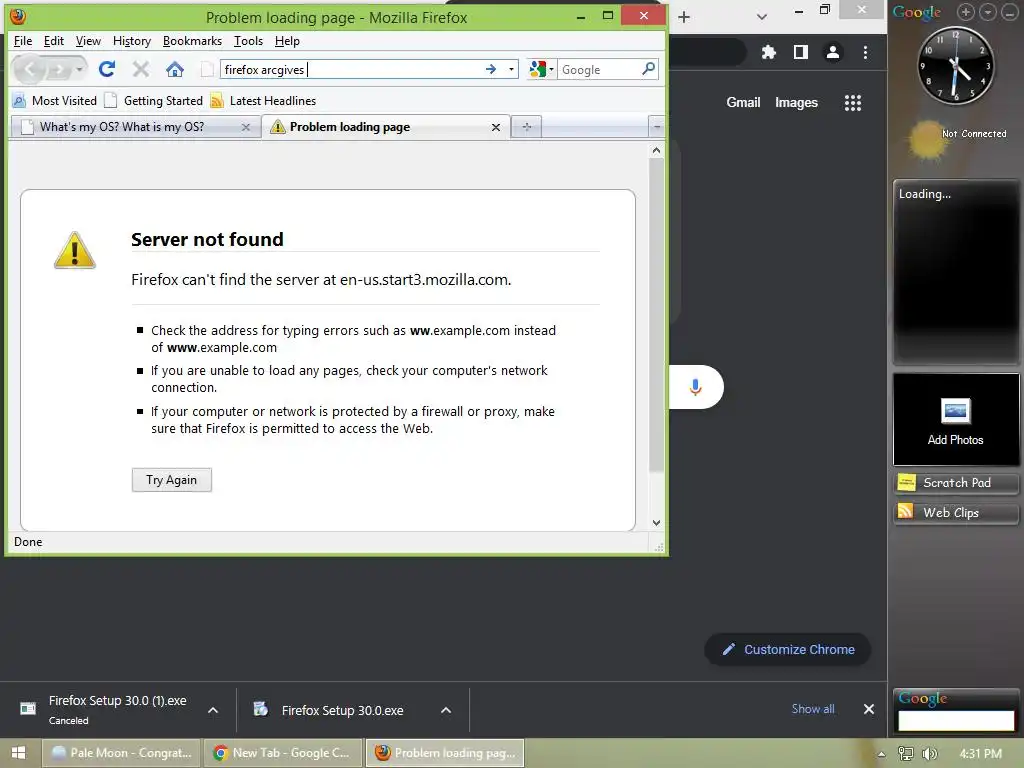Click the Google sidebar search box
The width and height of the screenshot is (1024, 768).
coord(956,720)
